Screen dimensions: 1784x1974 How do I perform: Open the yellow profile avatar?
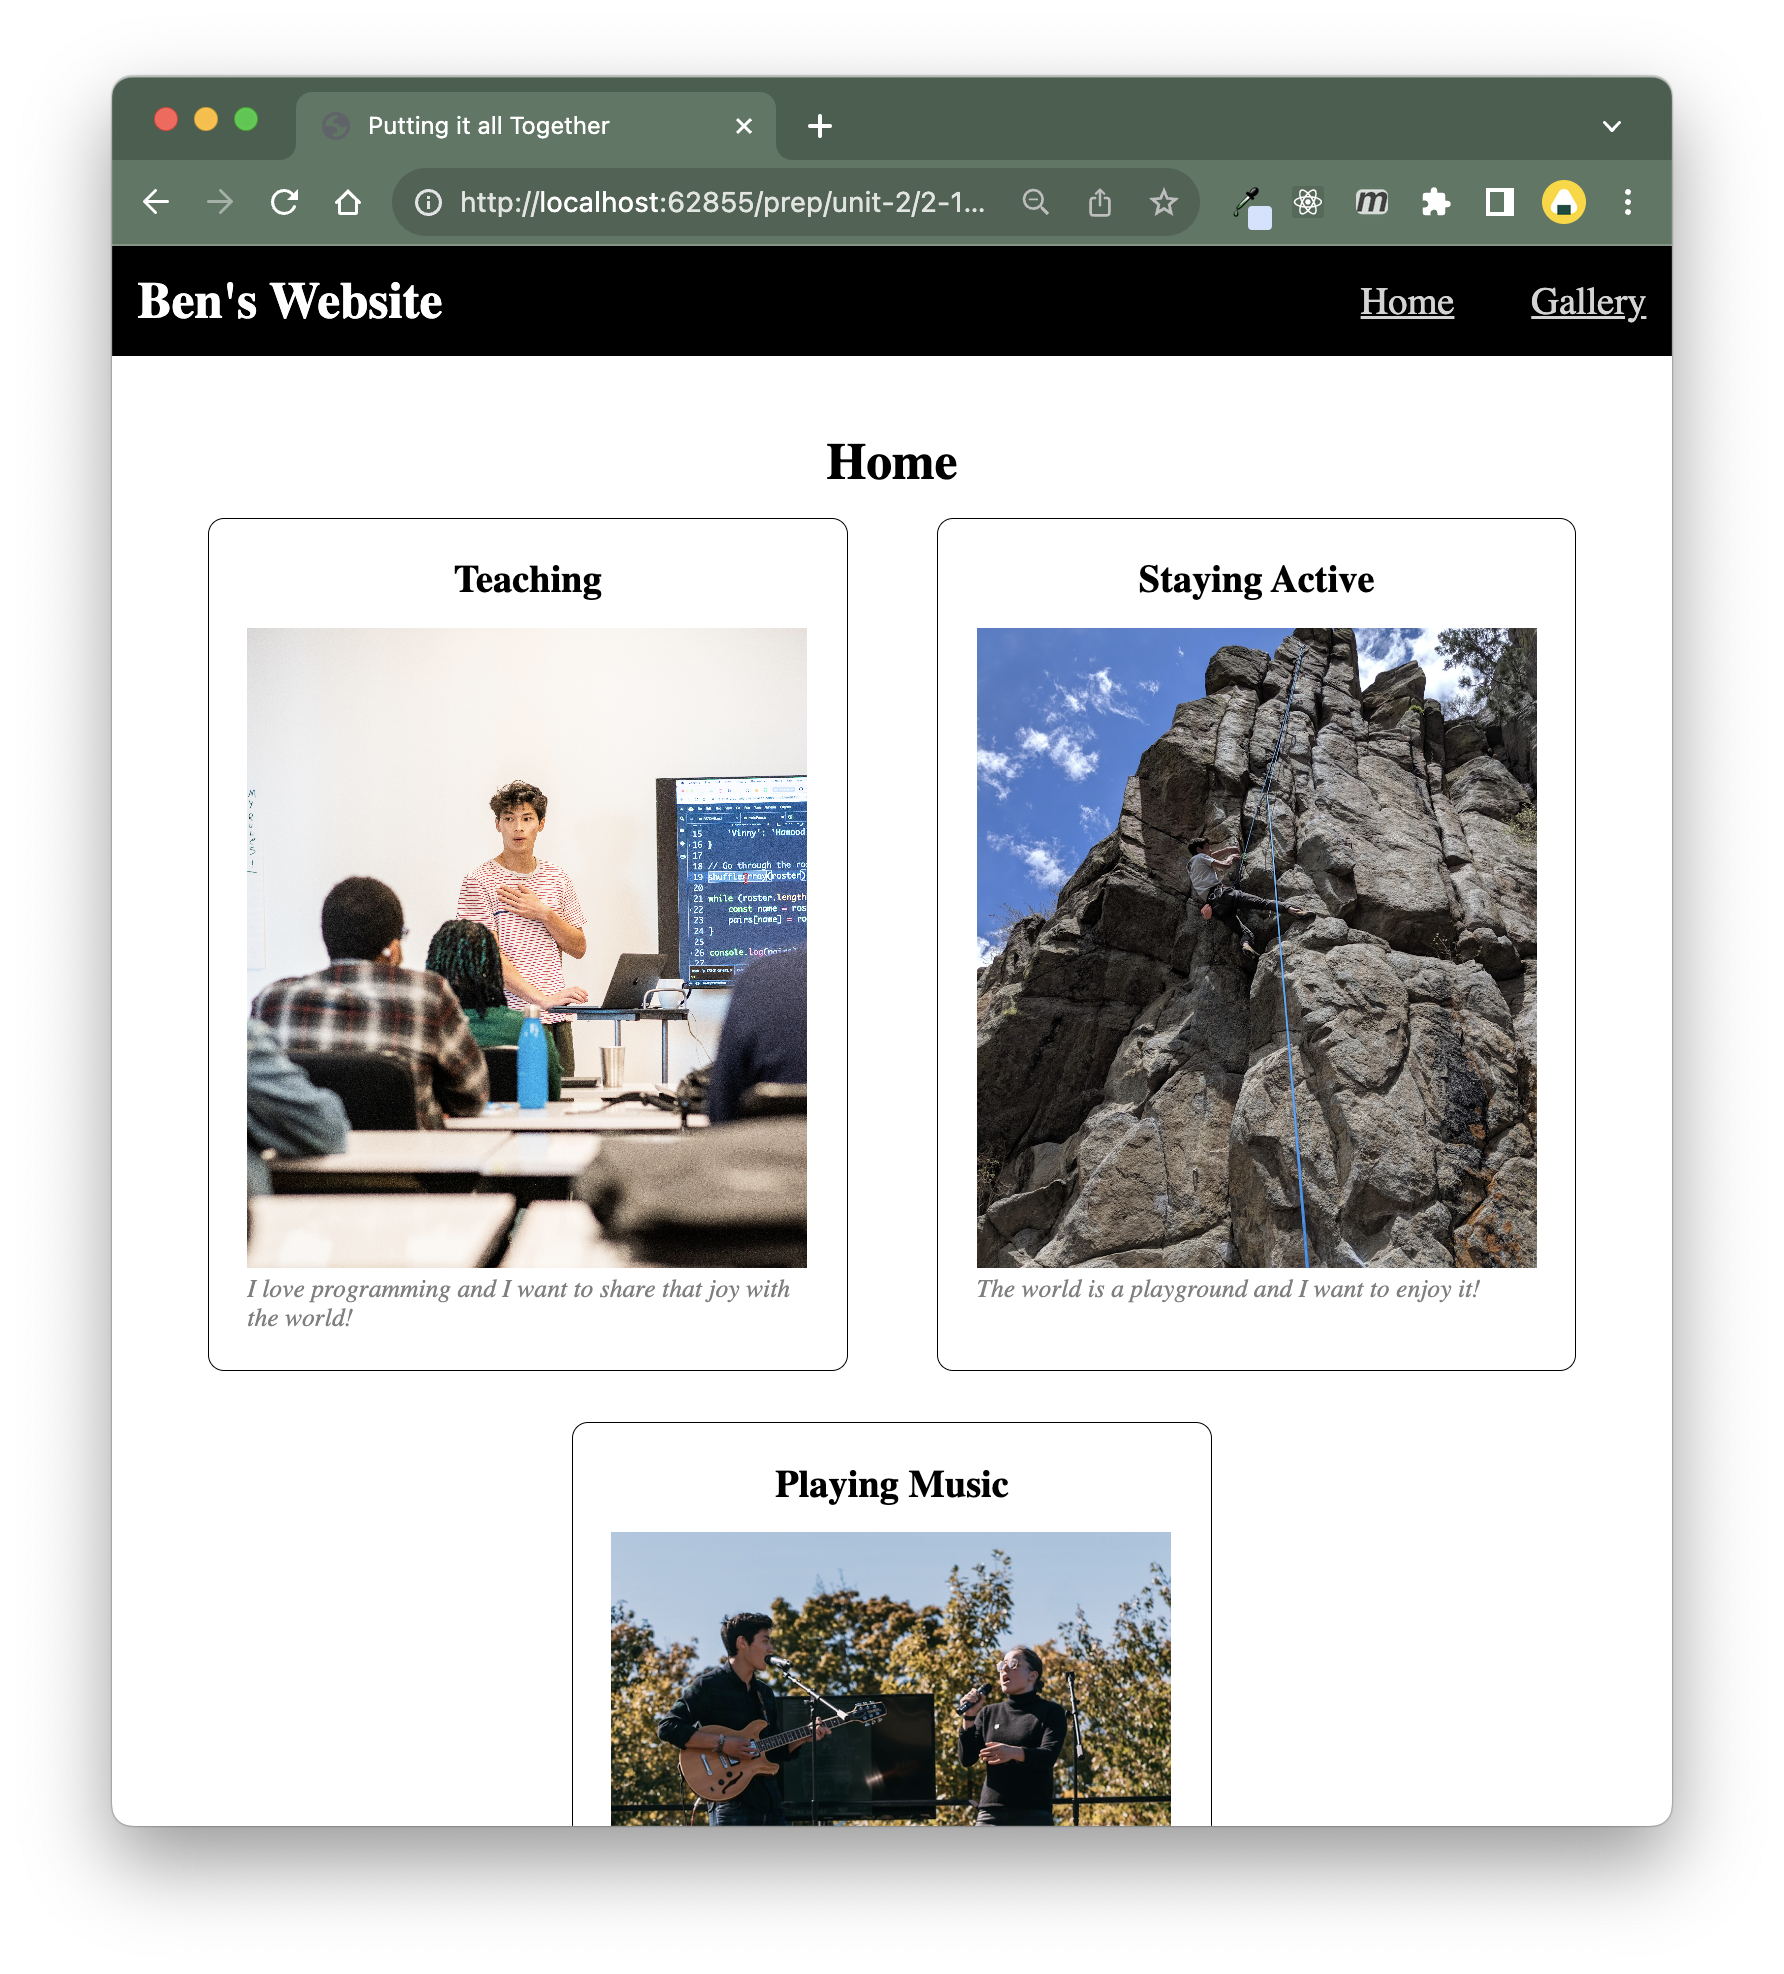1563,203
